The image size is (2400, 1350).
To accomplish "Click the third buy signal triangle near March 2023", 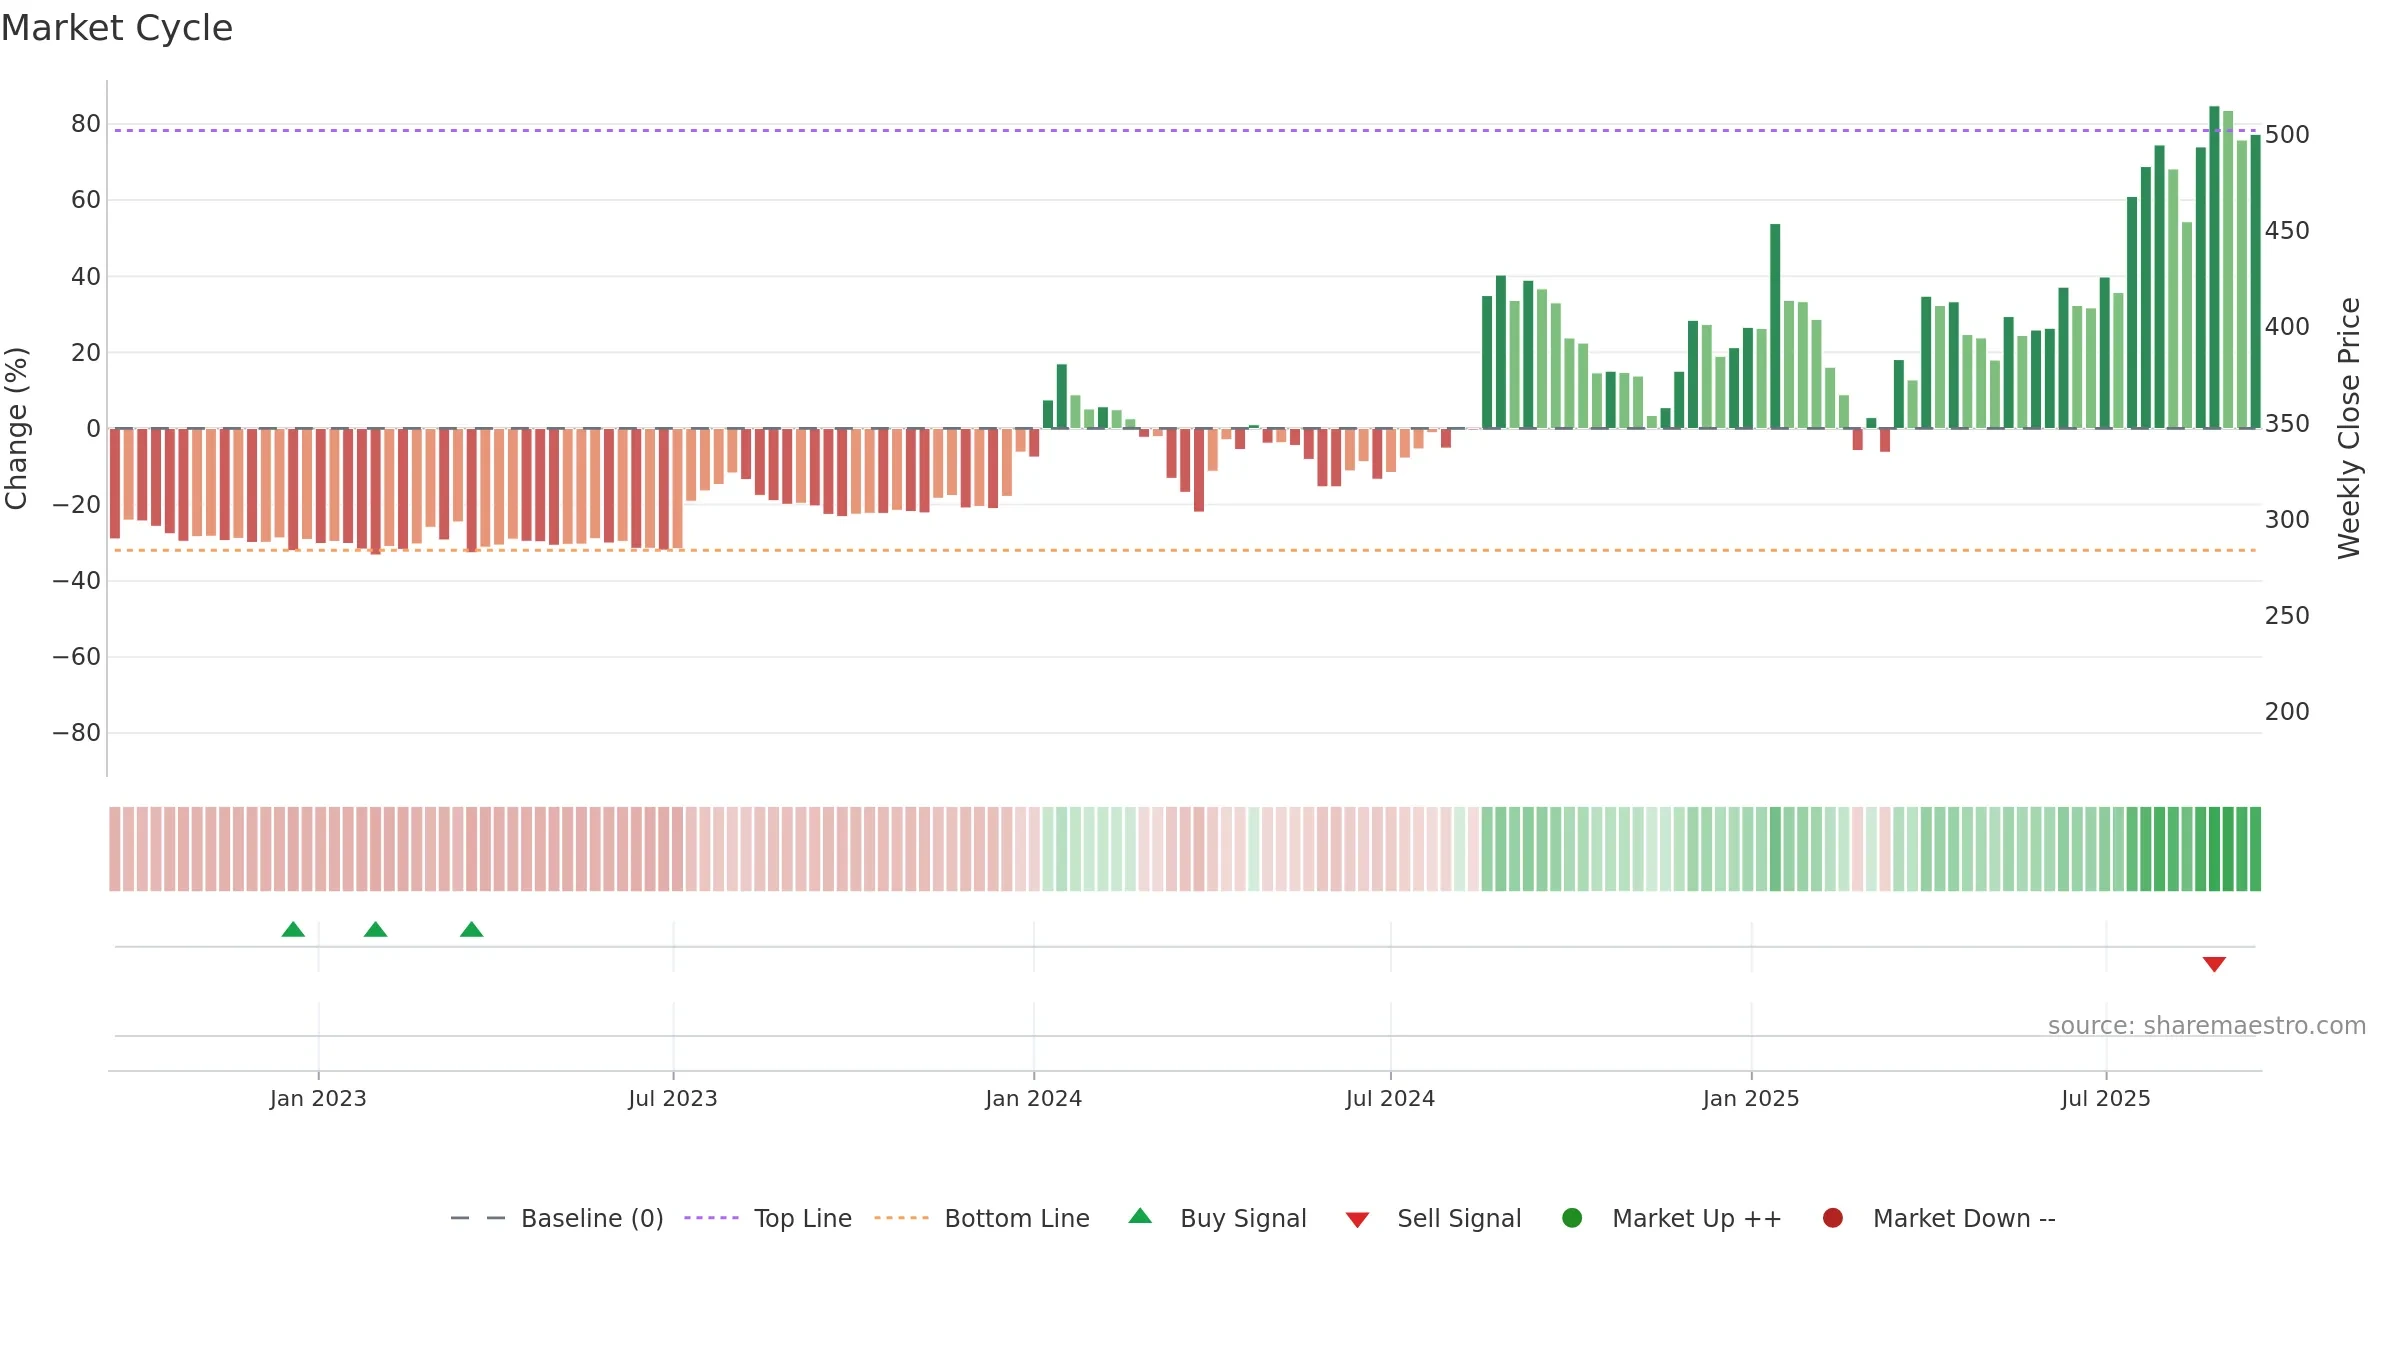I will point(472,930).
